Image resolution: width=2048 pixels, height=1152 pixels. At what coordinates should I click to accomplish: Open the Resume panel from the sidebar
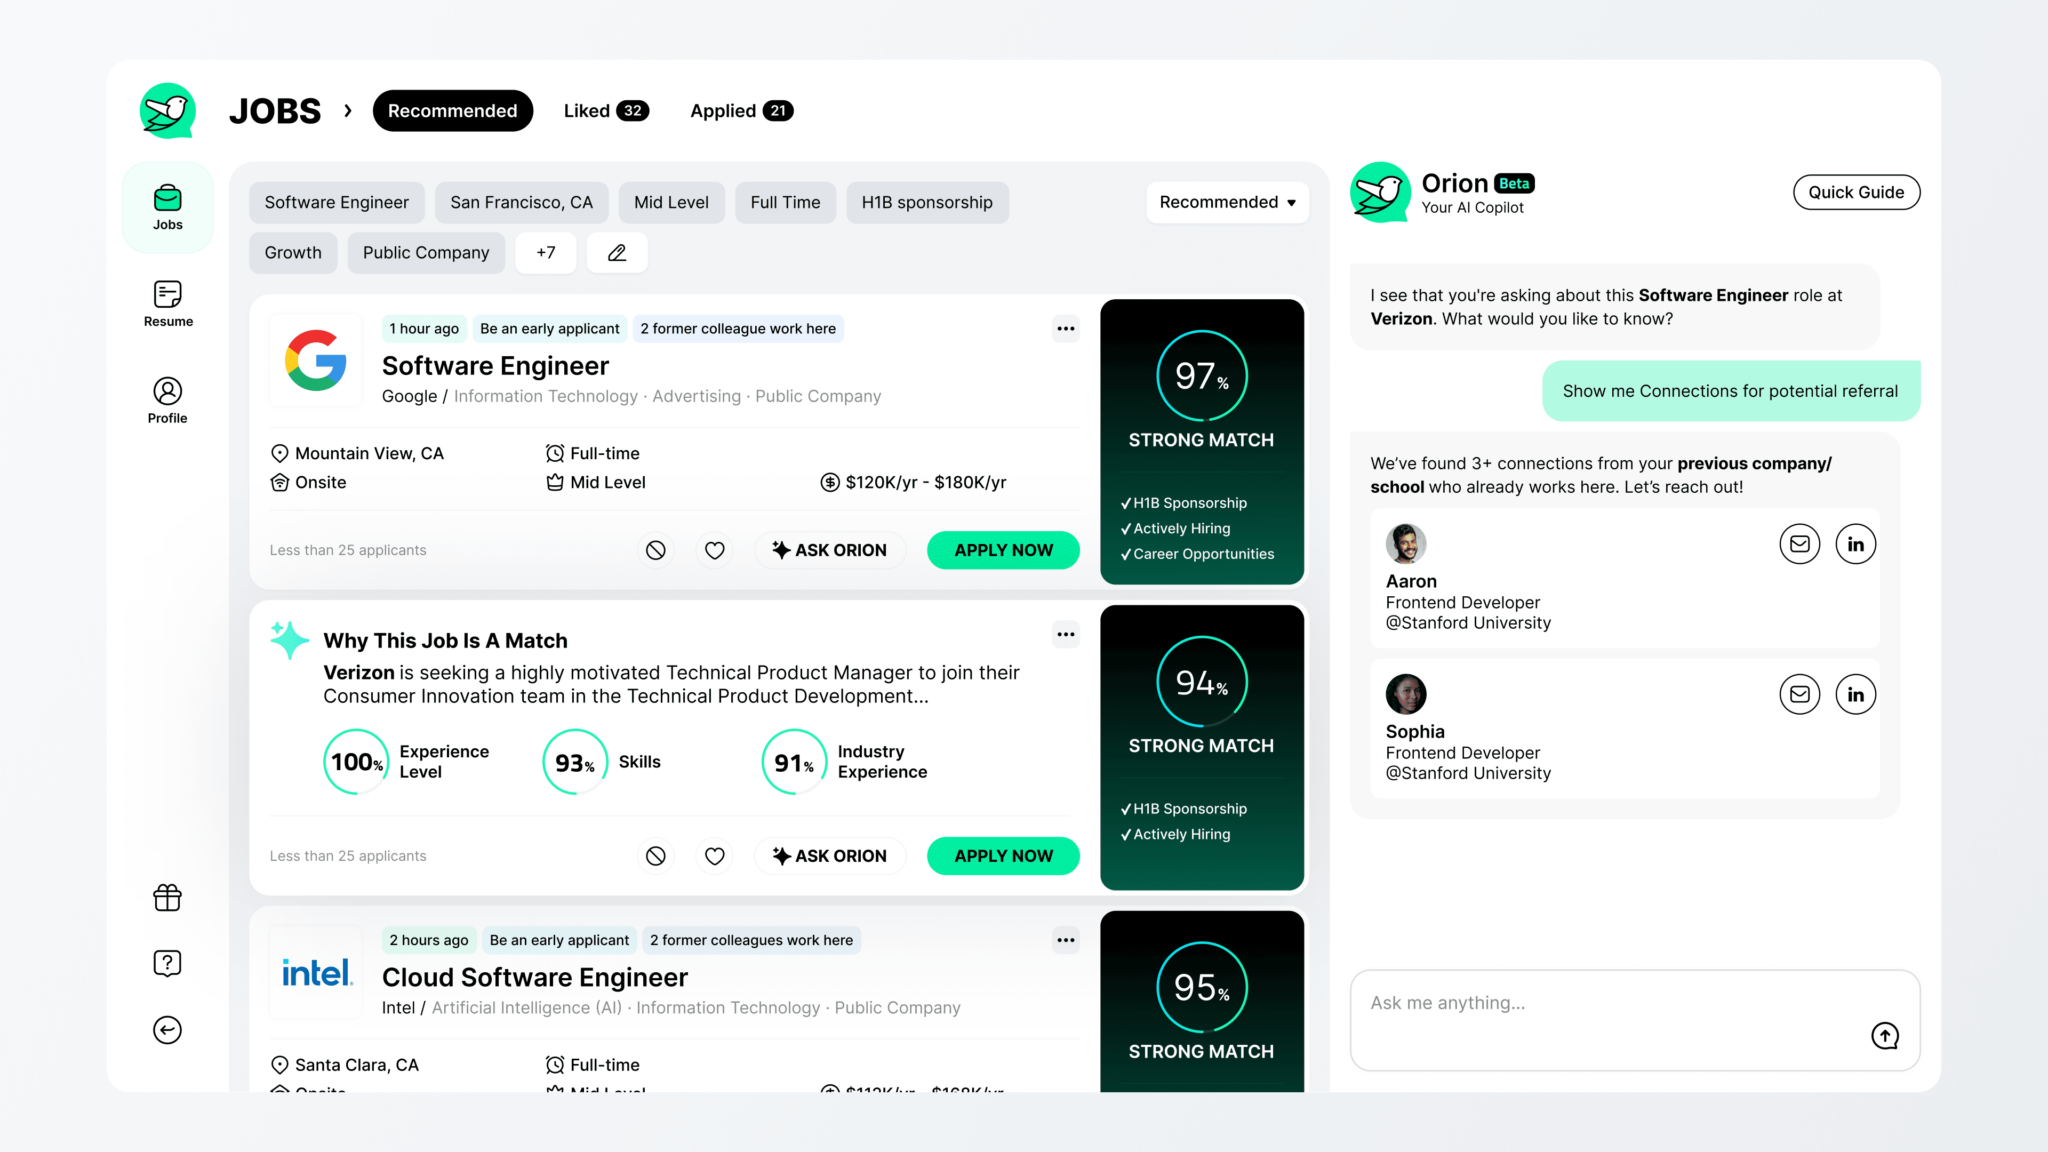click(167, 303)
